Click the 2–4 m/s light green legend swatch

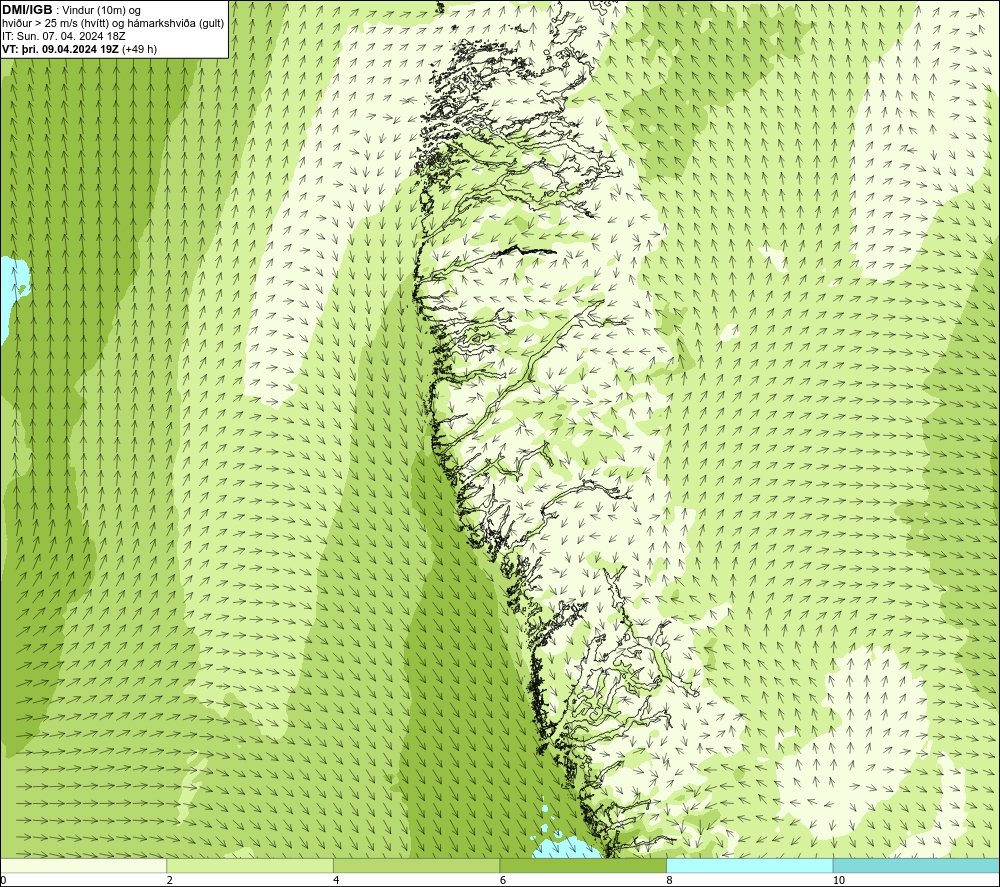pyautogui.click(x=250, y=865)
